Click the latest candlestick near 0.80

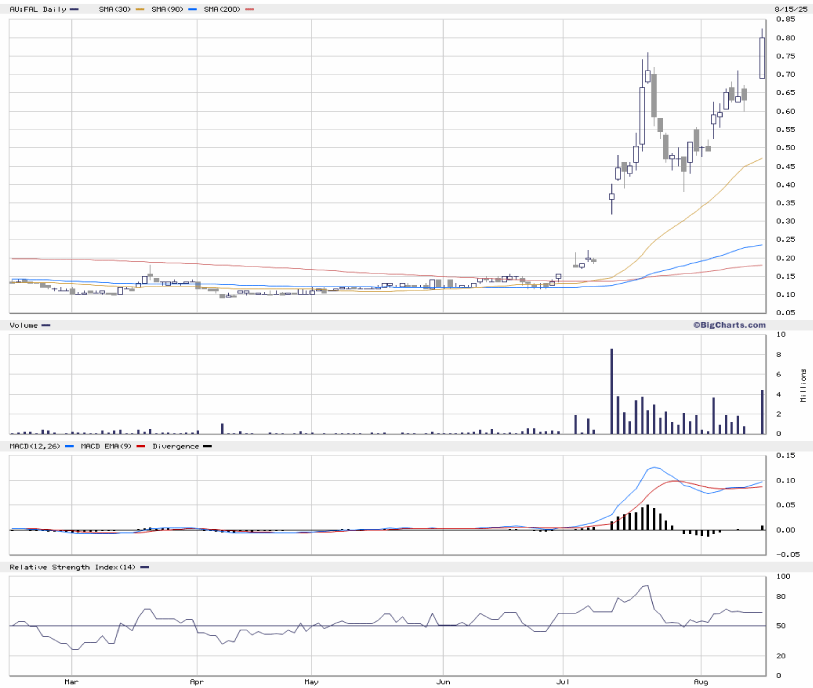pos(762,57)
